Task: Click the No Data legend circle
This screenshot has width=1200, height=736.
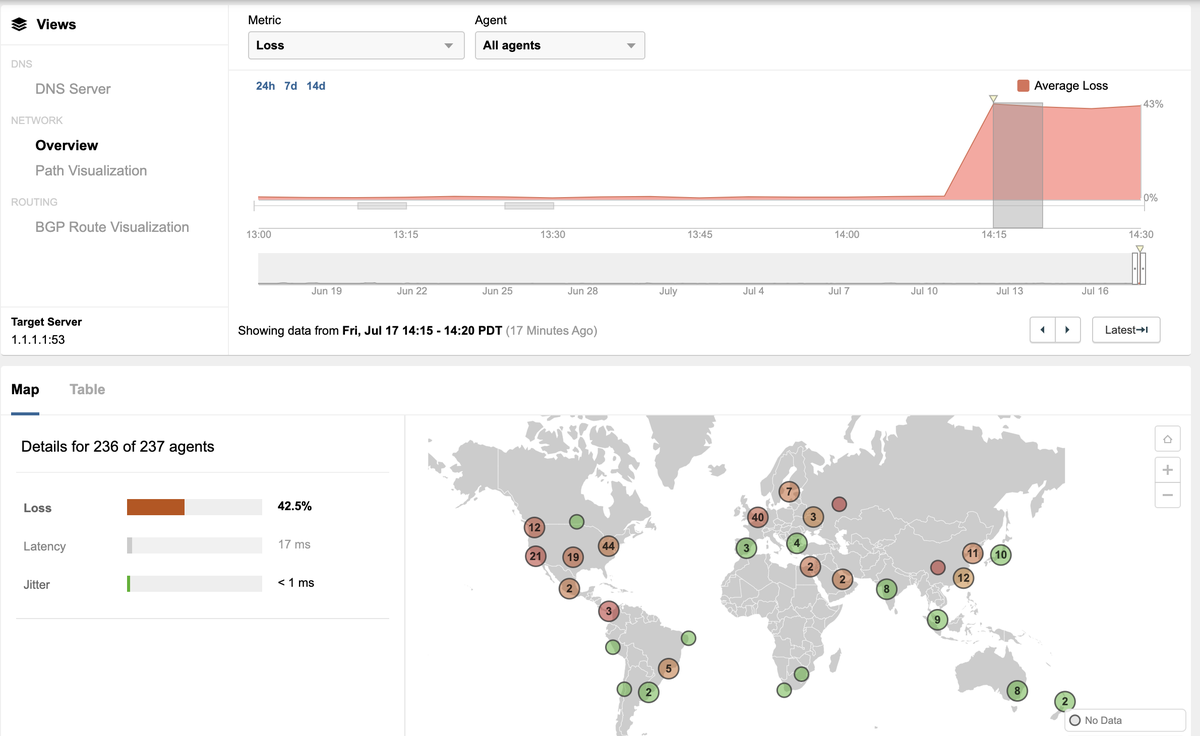Action: [1075, 721]
